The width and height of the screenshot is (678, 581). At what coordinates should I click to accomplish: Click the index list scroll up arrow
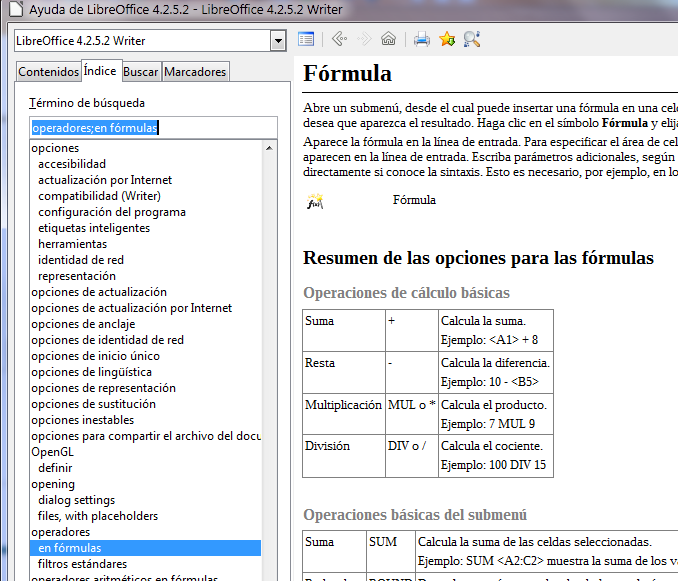[x=269, y=148]
